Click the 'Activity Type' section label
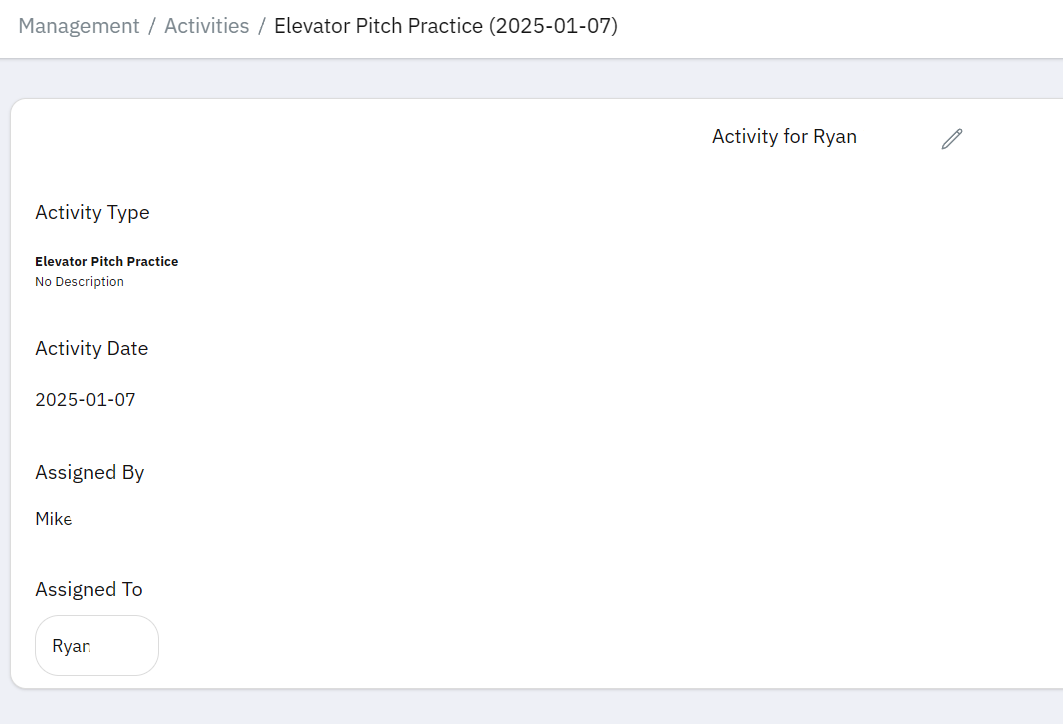 [92, 212]
